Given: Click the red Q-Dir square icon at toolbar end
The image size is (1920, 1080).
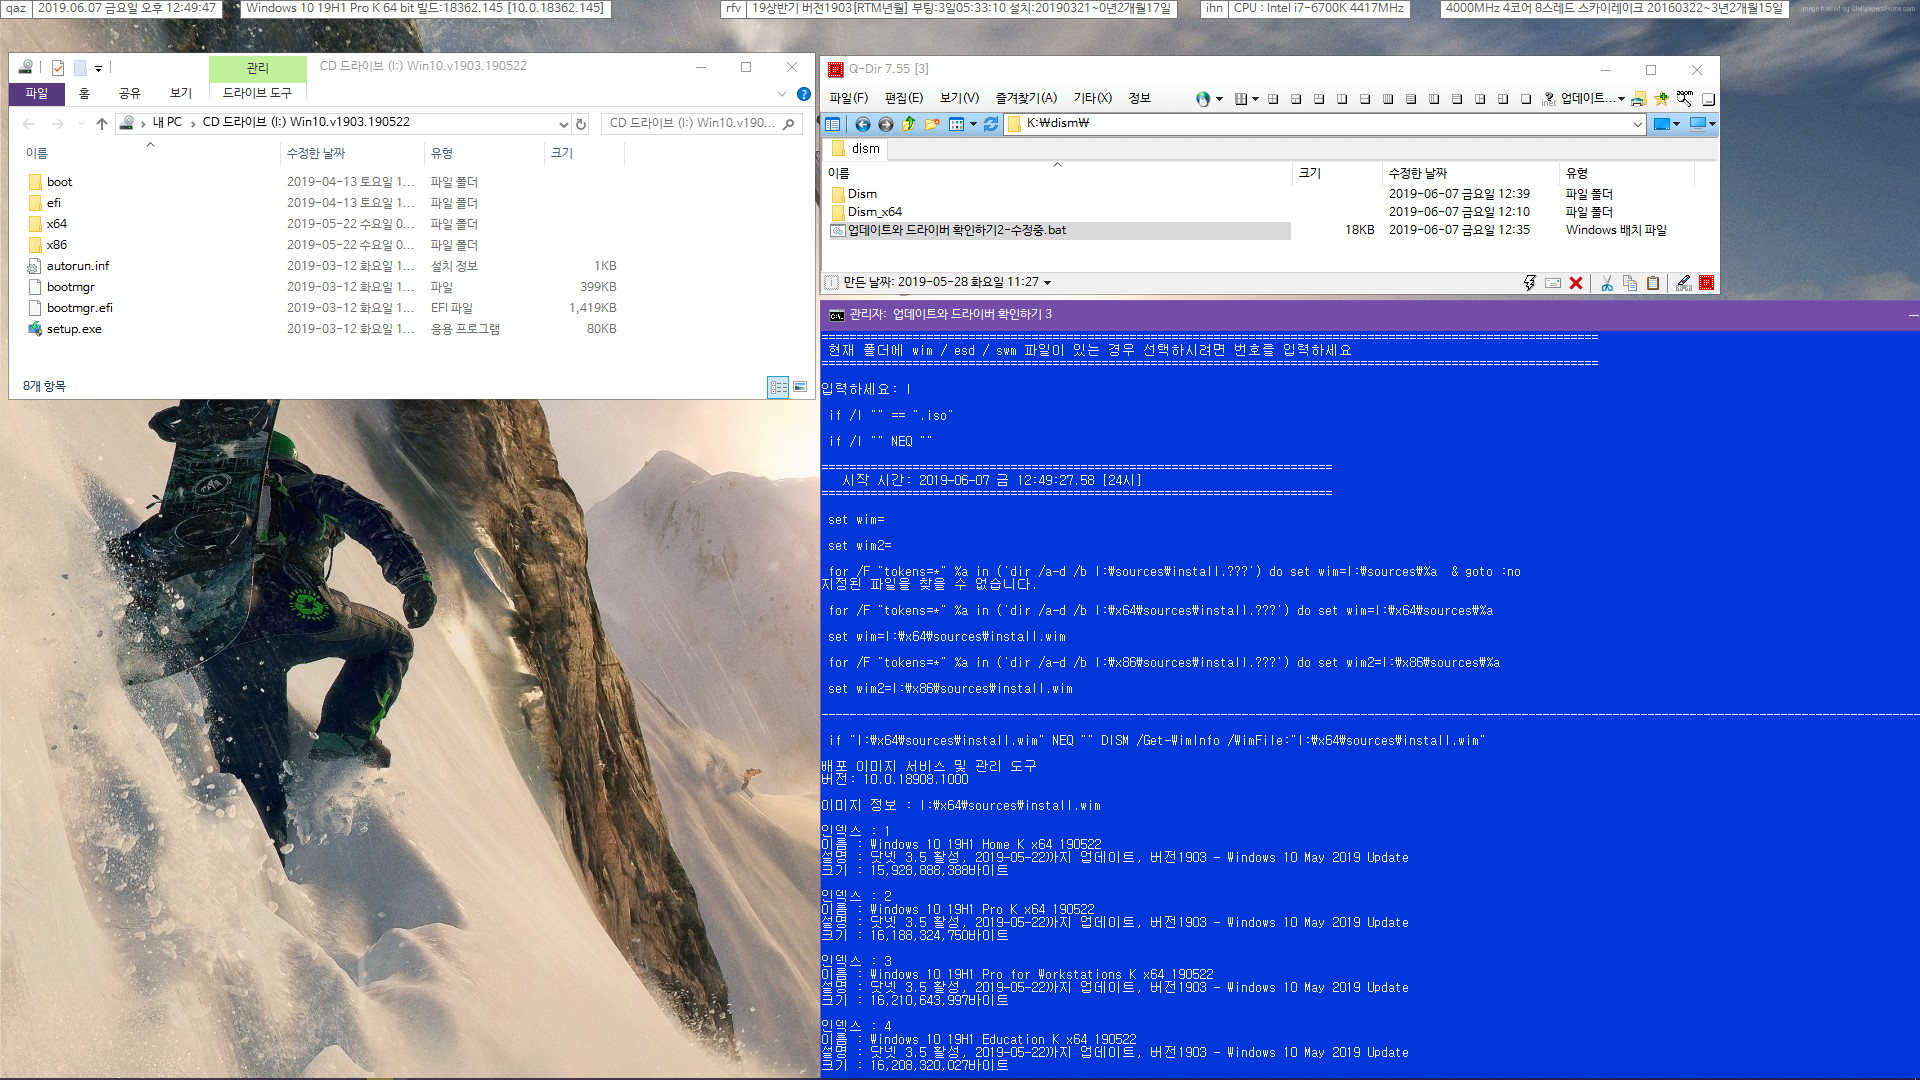Looking at the screenshot, I should point(1707,283).
